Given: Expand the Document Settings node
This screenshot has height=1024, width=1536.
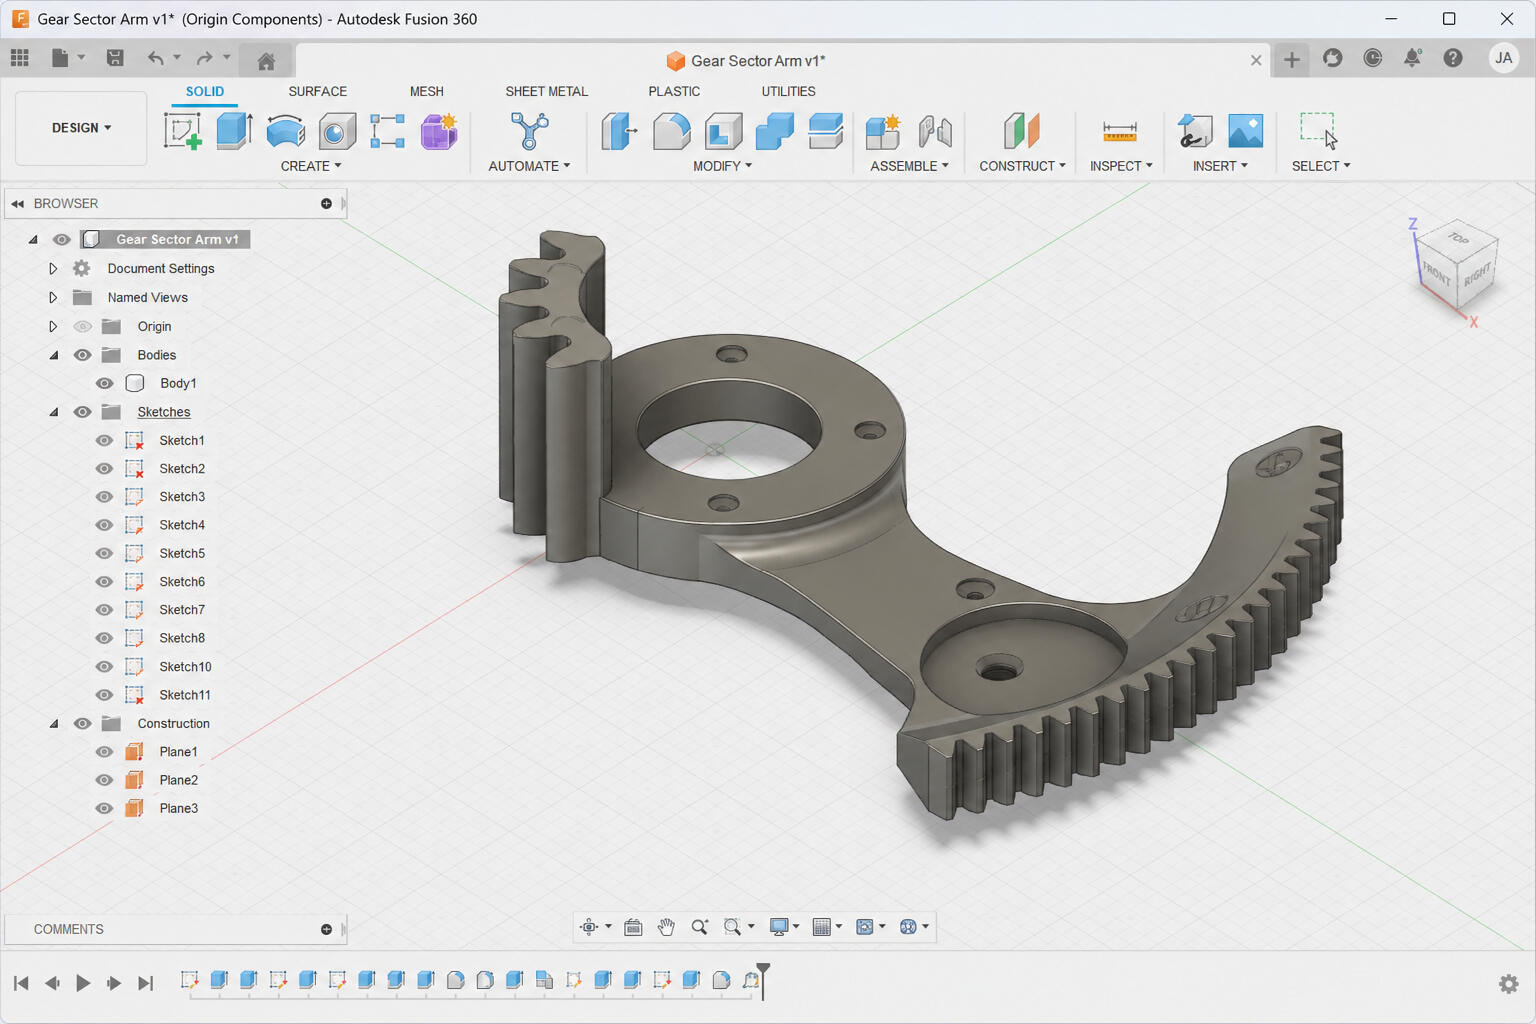Looking at the screenshot, I should [53, 268].
